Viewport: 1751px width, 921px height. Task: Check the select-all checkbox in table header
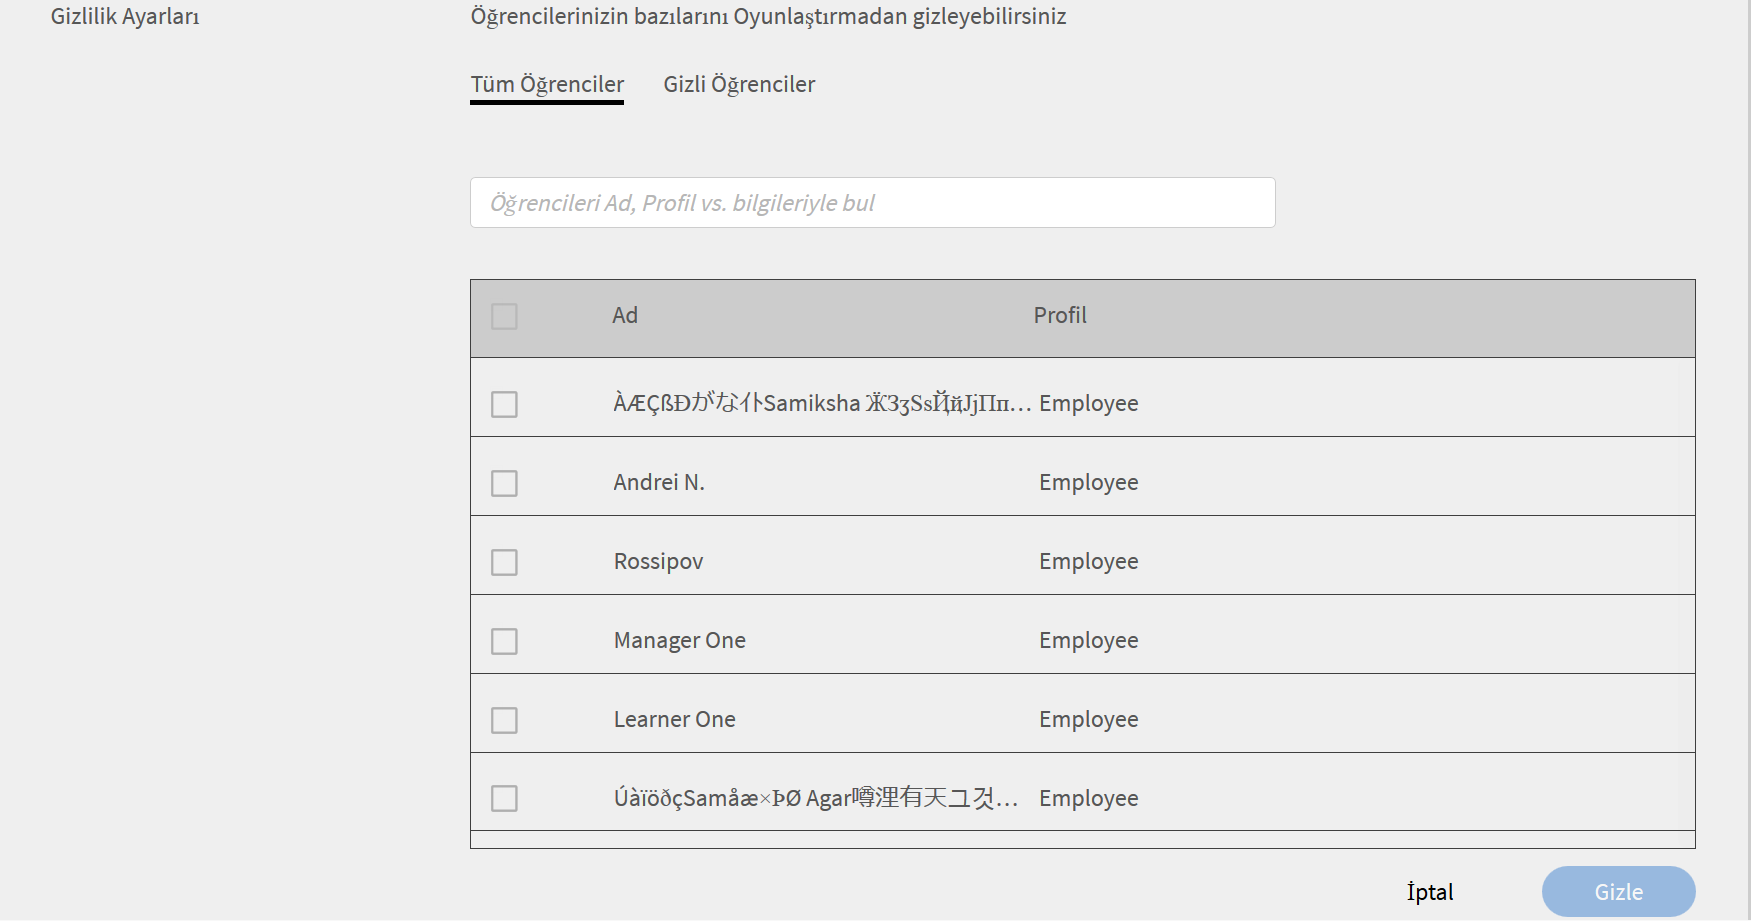(504, 317)
